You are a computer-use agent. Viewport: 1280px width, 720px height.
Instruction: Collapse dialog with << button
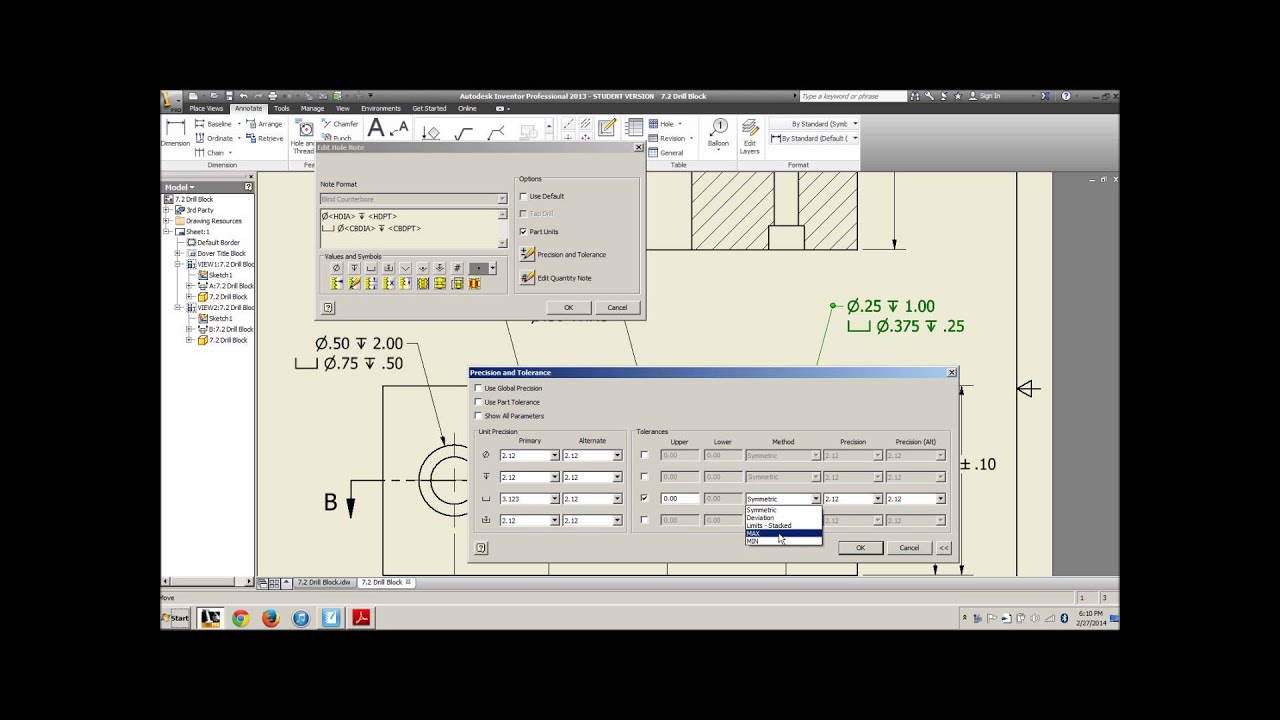pos(943,548)
